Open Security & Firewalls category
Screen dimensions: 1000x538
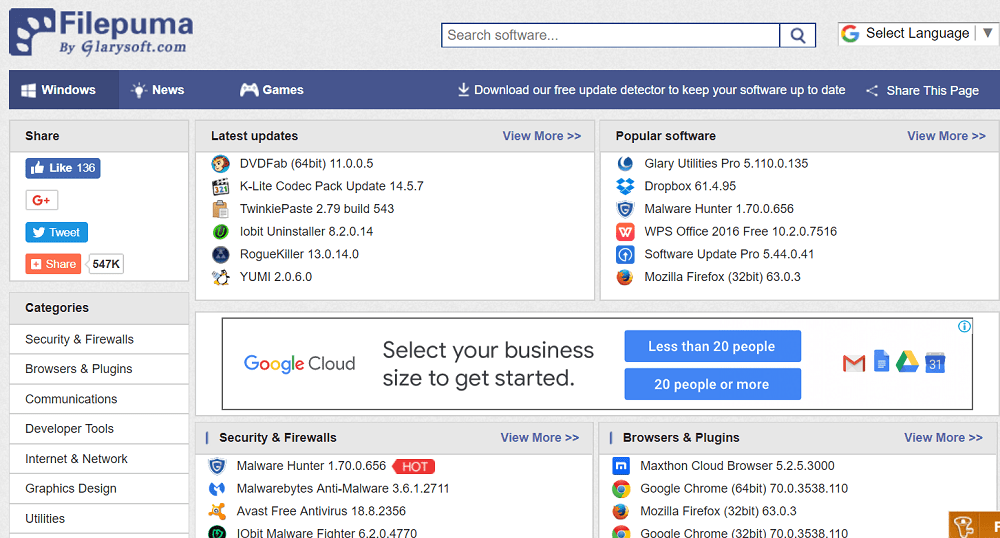tap(99, 340)
